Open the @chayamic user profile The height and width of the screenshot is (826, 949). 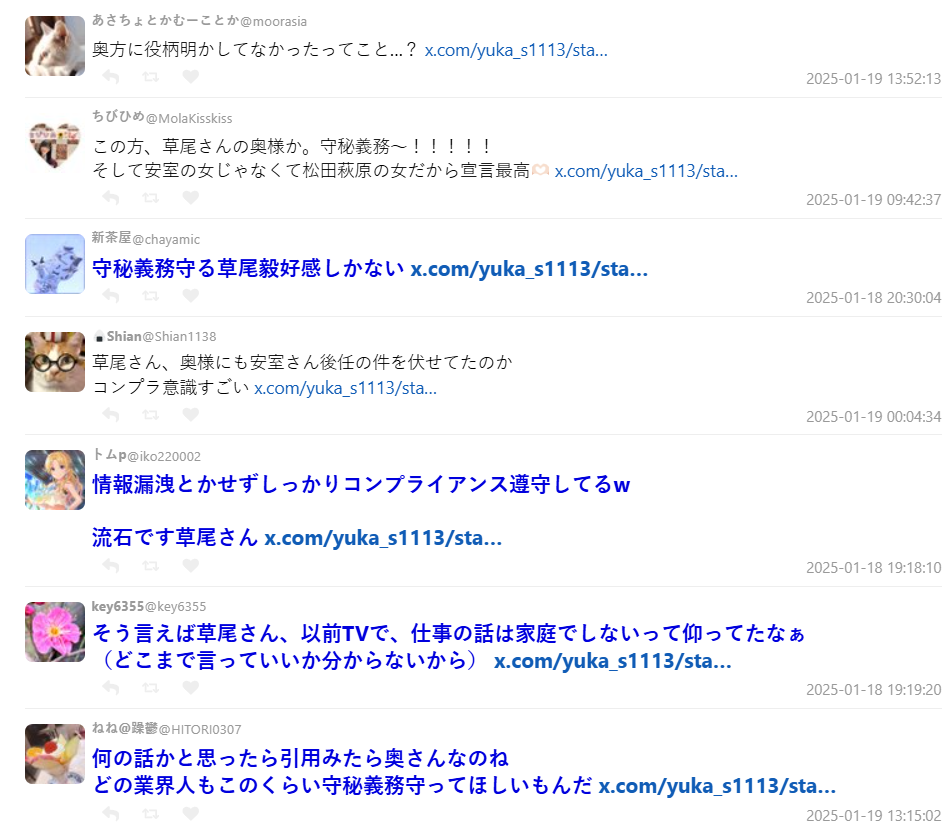pyautogui.click(x=166, y=240)
